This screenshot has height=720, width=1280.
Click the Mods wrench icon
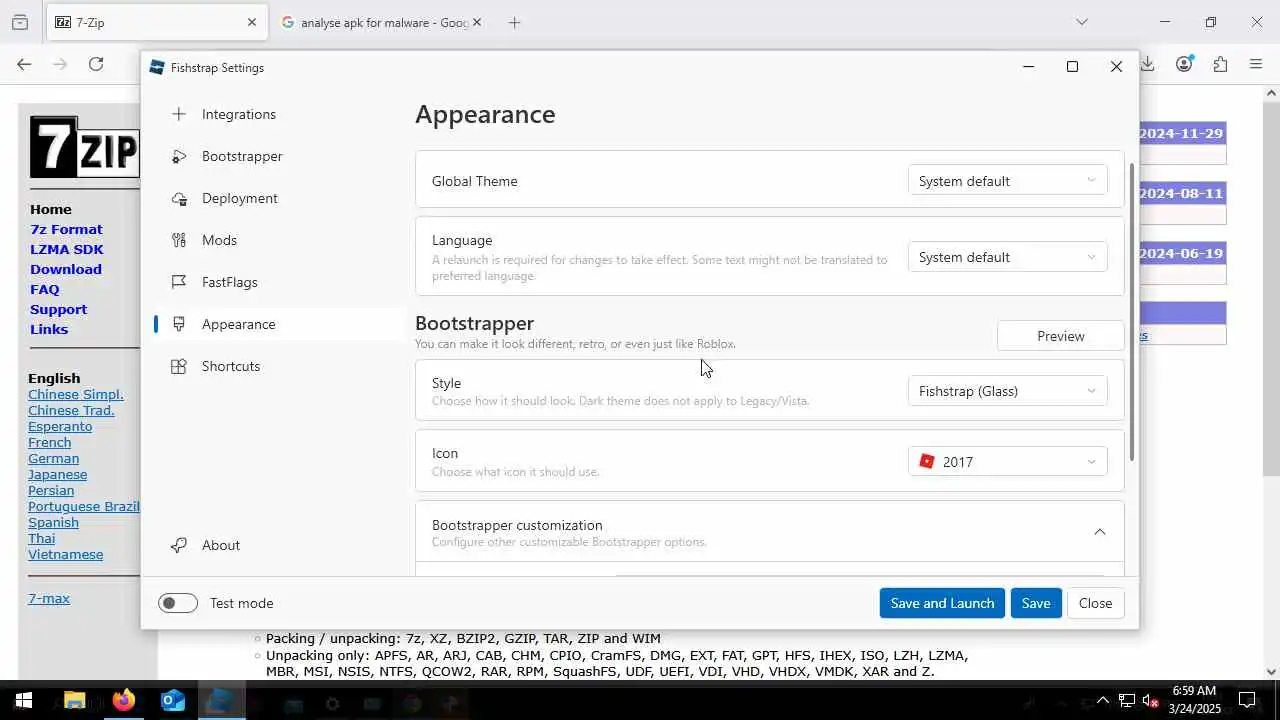[x=179, y=240]
